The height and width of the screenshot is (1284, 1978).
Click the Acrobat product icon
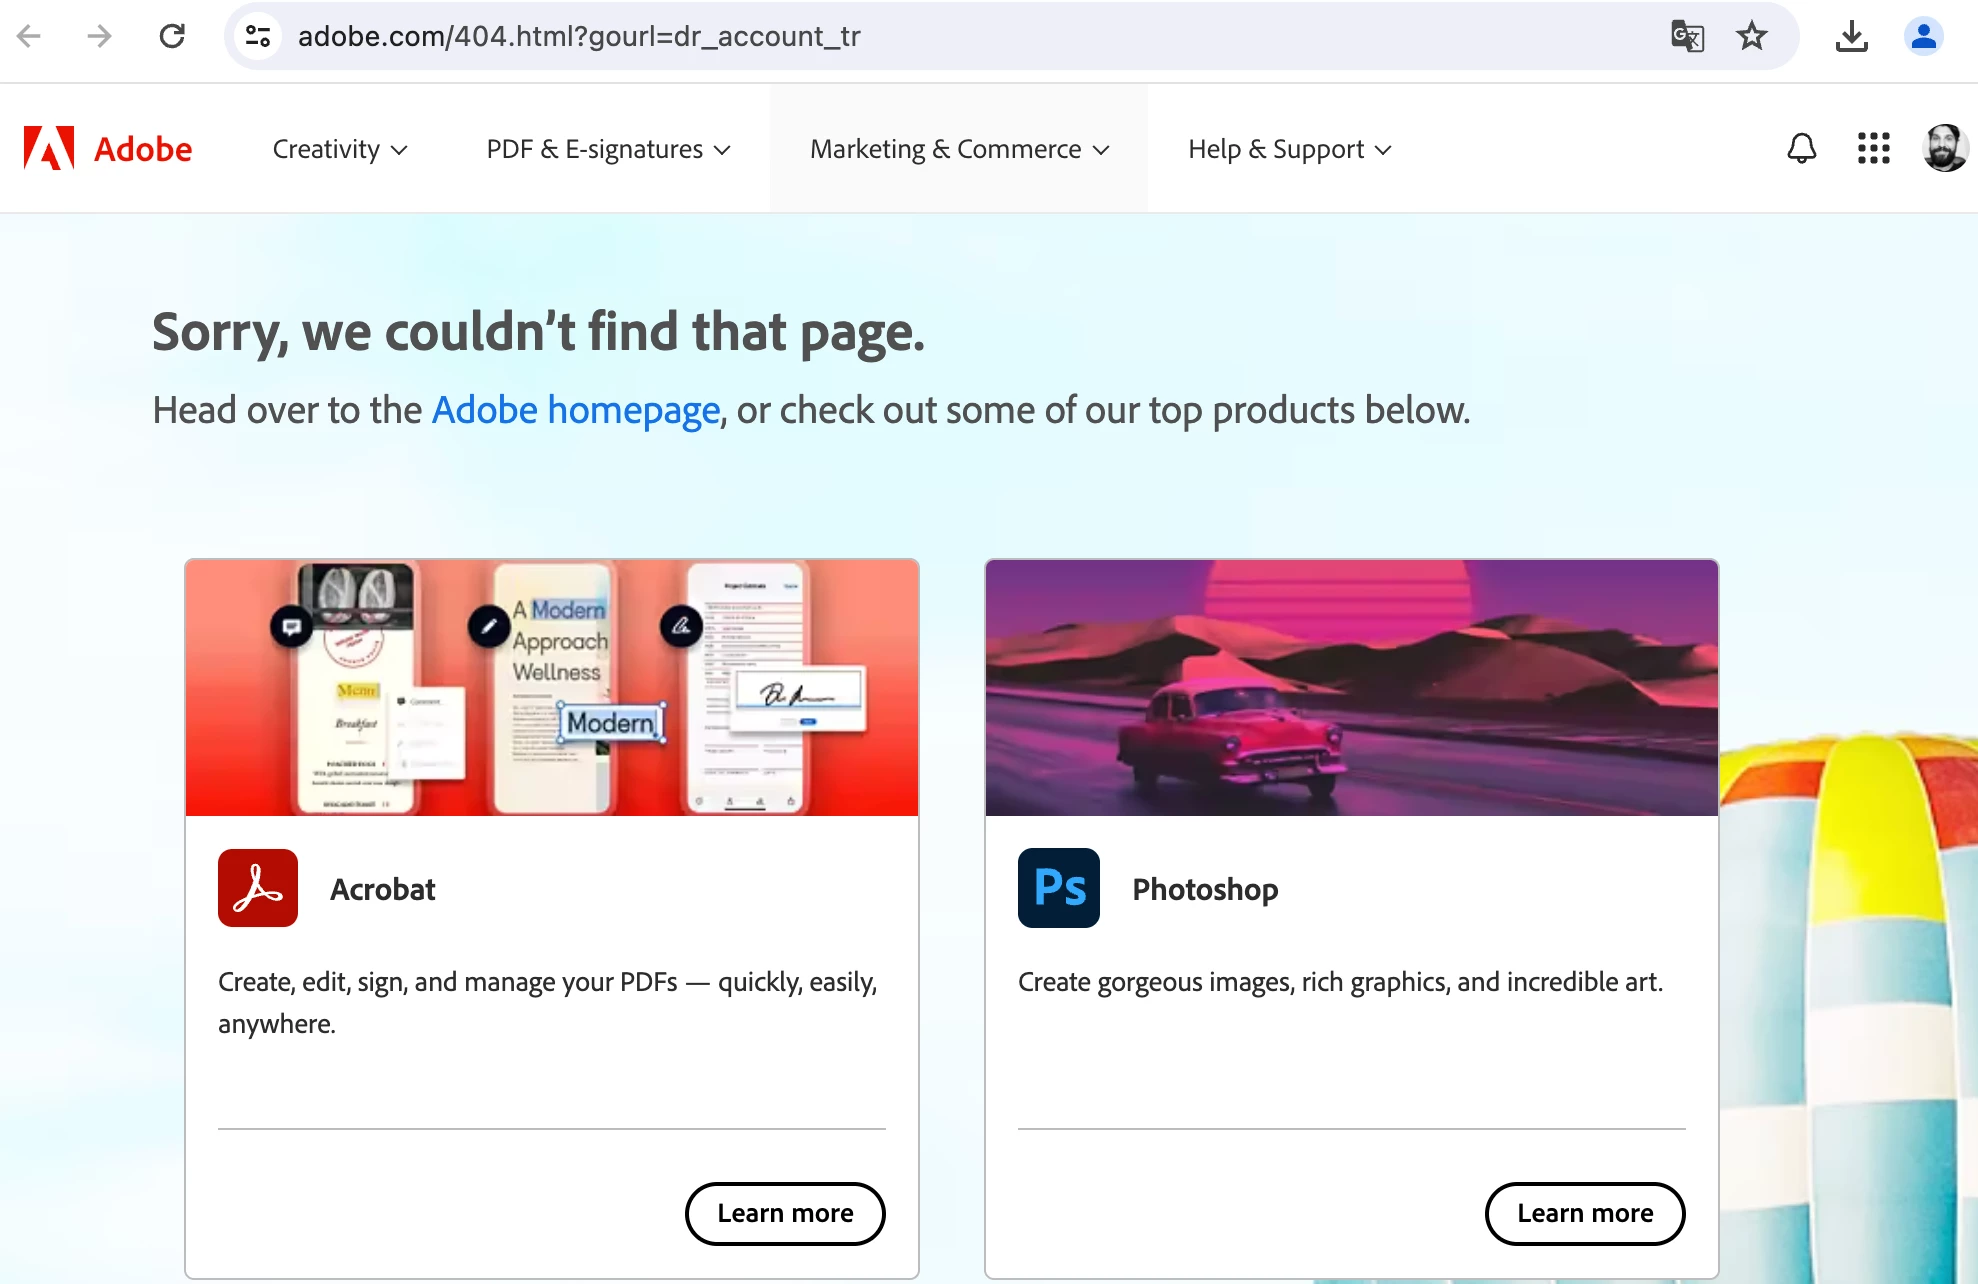(258, 888)
